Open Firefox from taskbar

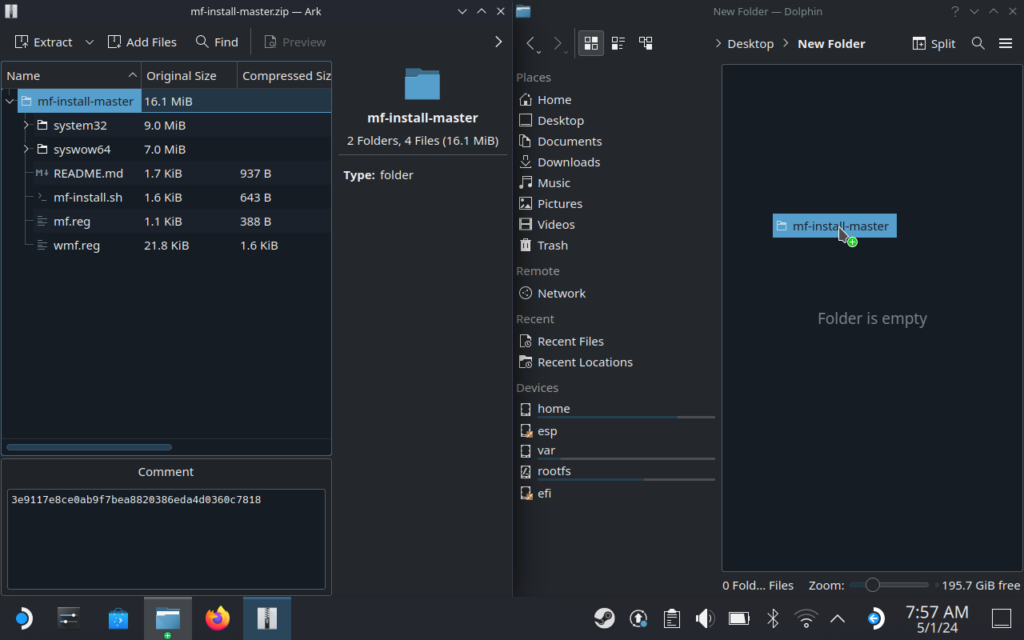(217, 618)
